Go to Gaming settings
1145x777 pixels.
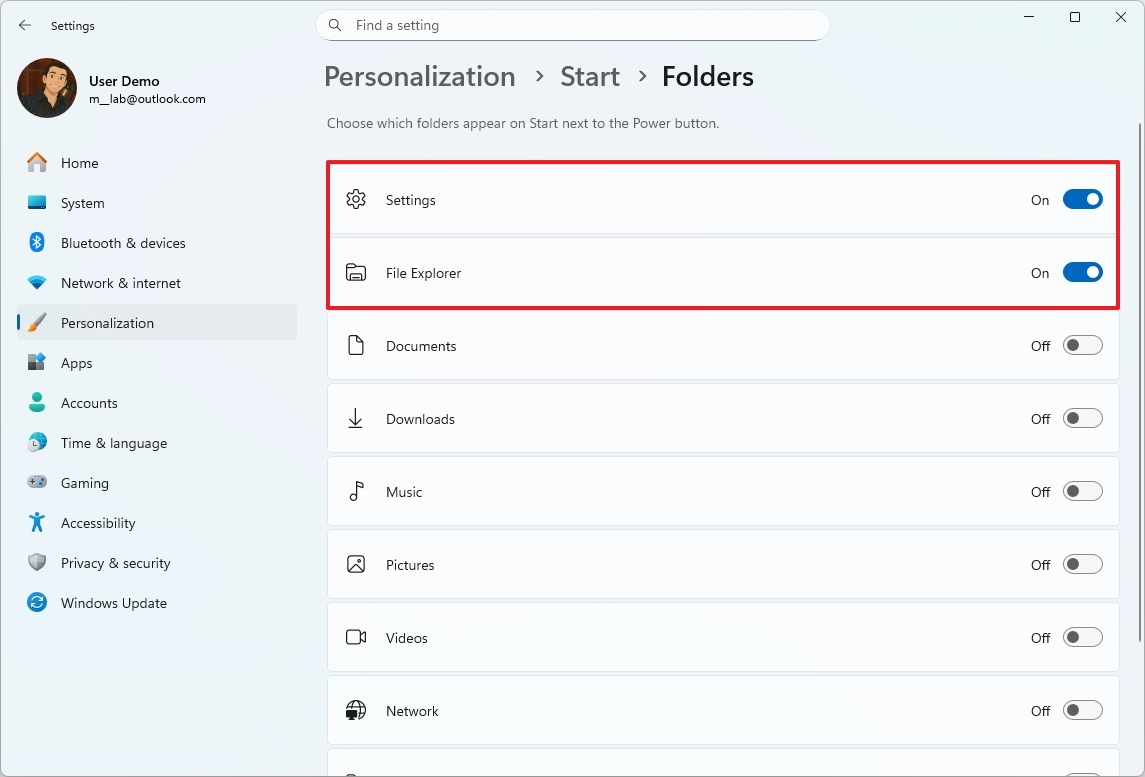click(84, 483)
